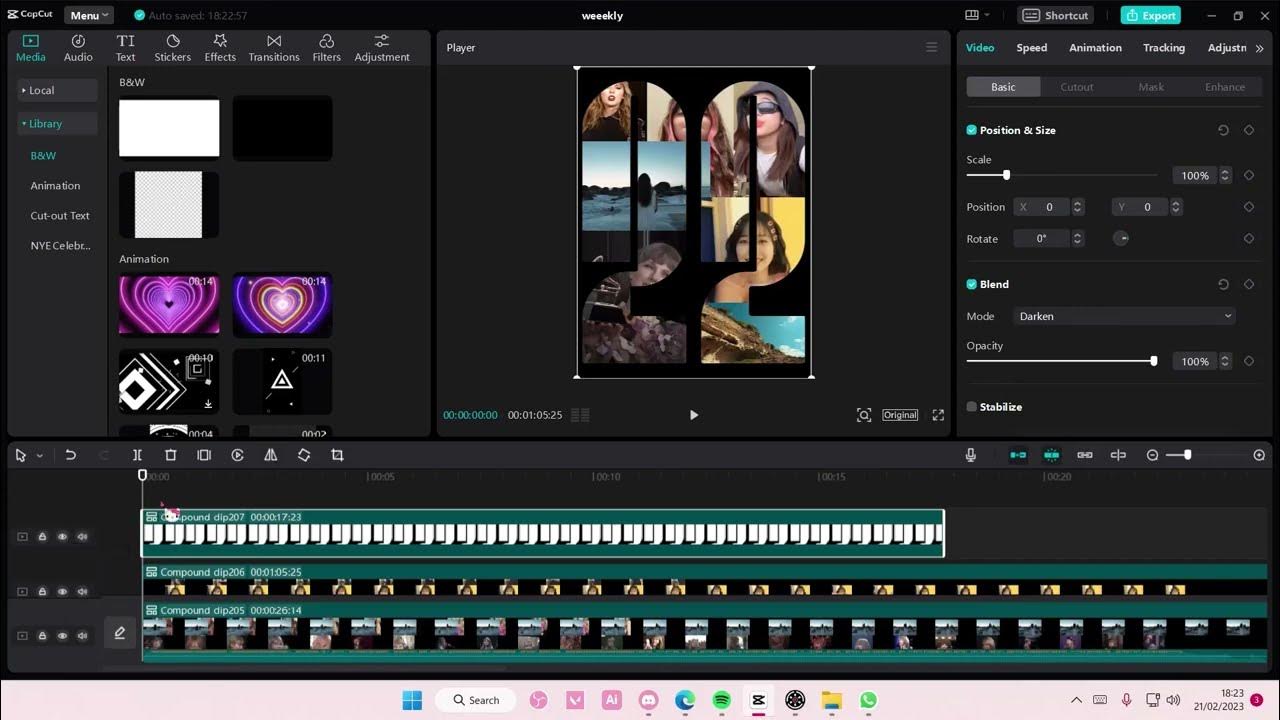Uncheck the Position & Size checkbox
1280x720 pixels.
(971, 130)
